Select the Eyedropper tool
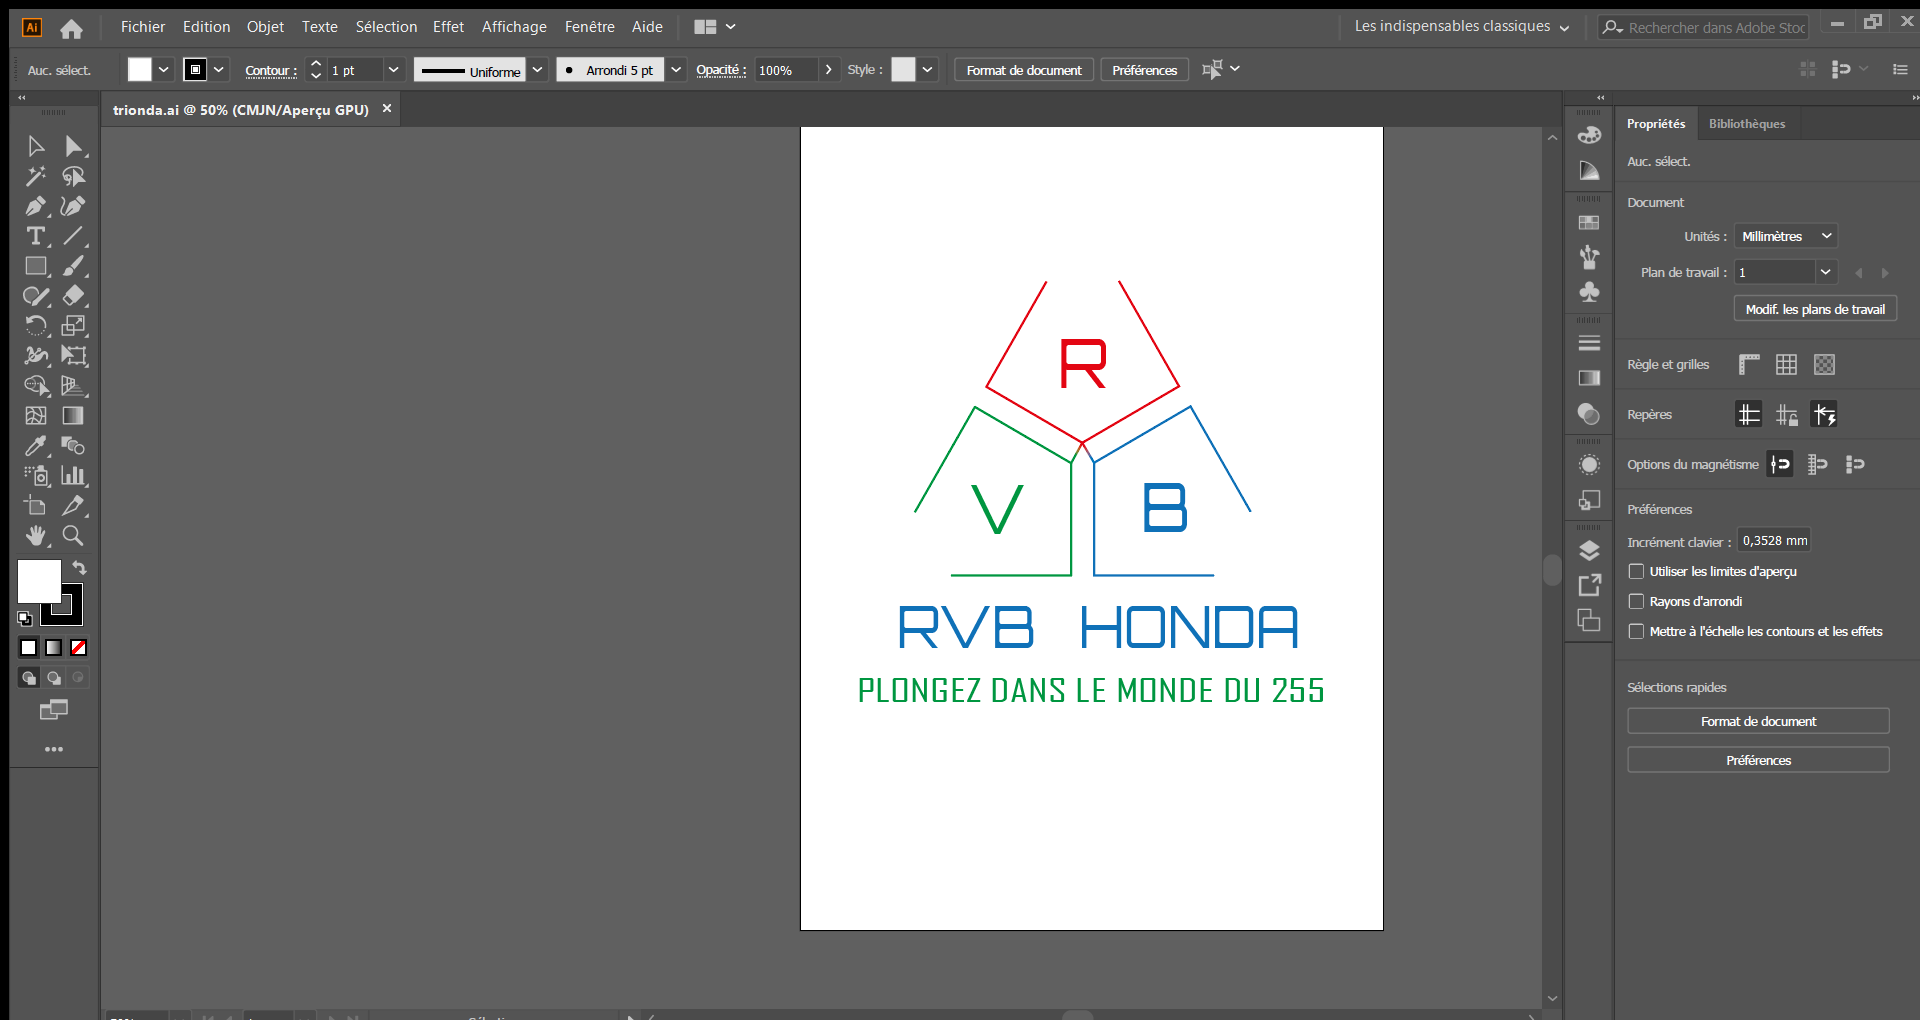Viewport: 1920px width, 1020px height. (36, 446)
